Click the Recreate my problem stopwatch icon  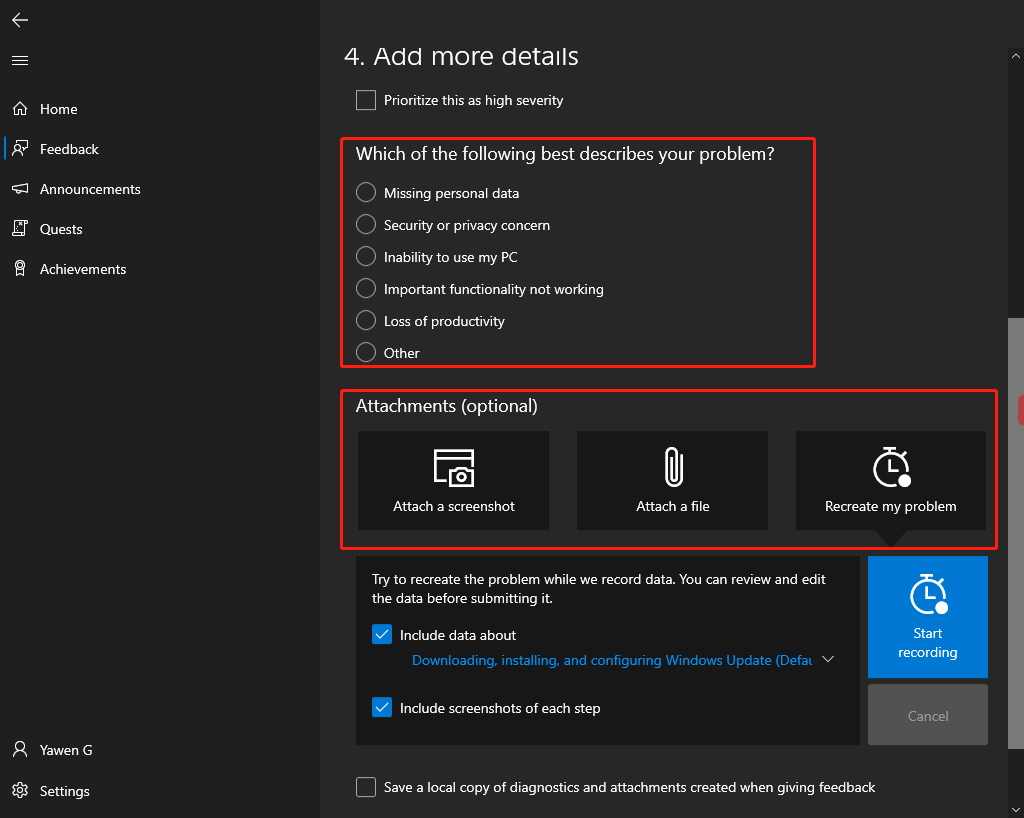pos(890,467)
